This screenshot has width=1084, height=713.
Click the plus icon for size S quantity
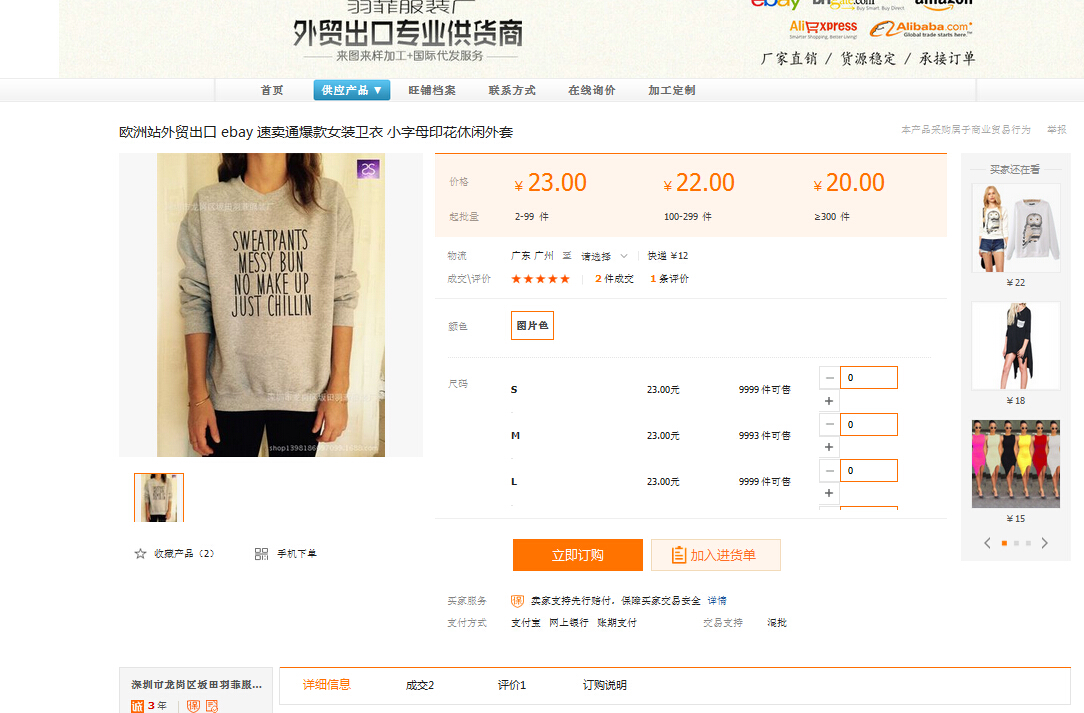click(x=829, y=401)
